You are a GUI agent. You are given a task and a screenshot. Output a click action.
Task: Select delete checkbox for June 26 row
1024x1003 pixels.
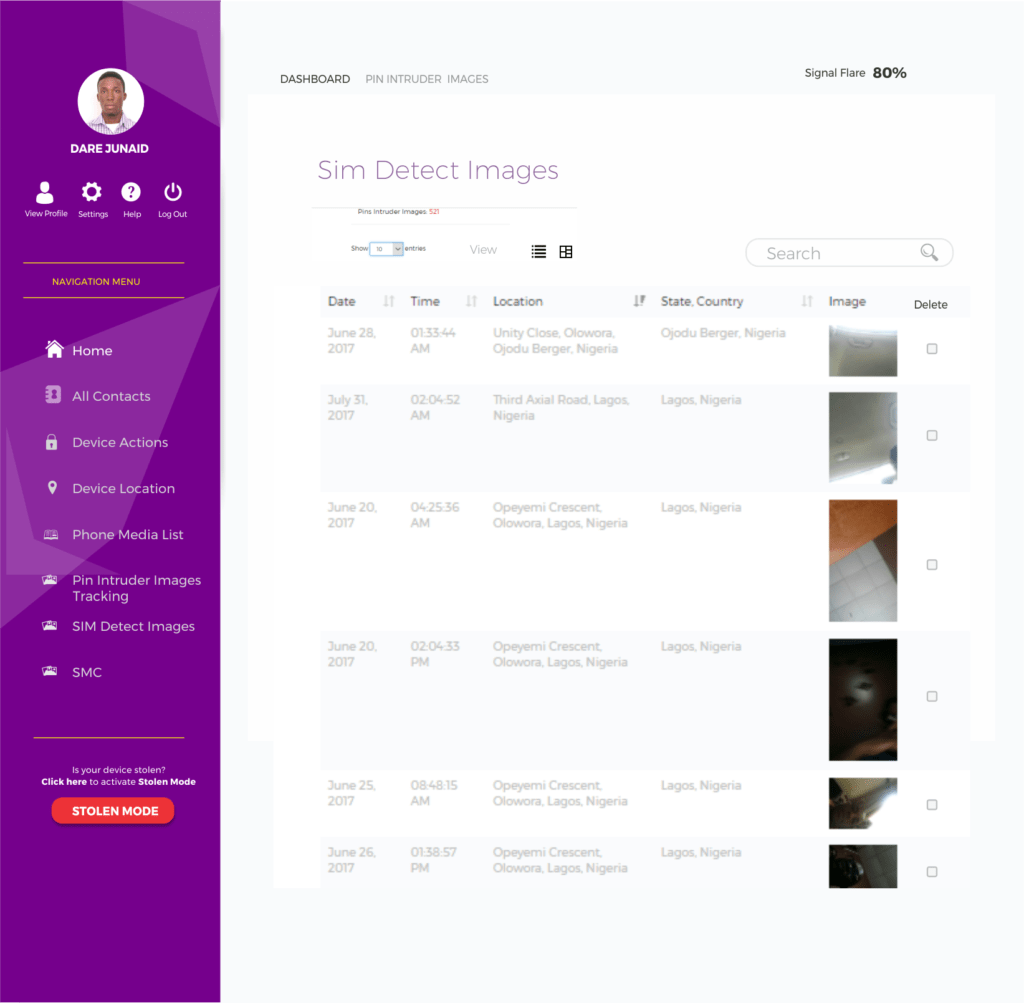click(932, 872)
